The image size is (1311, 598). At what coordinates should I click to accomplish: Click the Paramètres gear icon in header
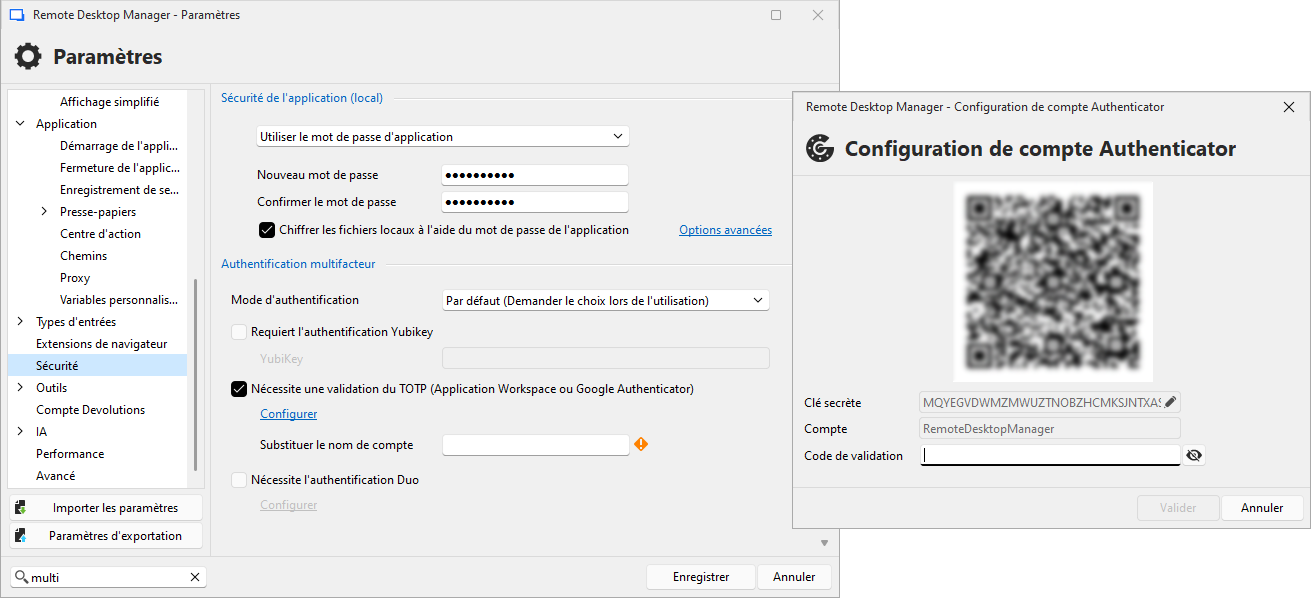28,56
